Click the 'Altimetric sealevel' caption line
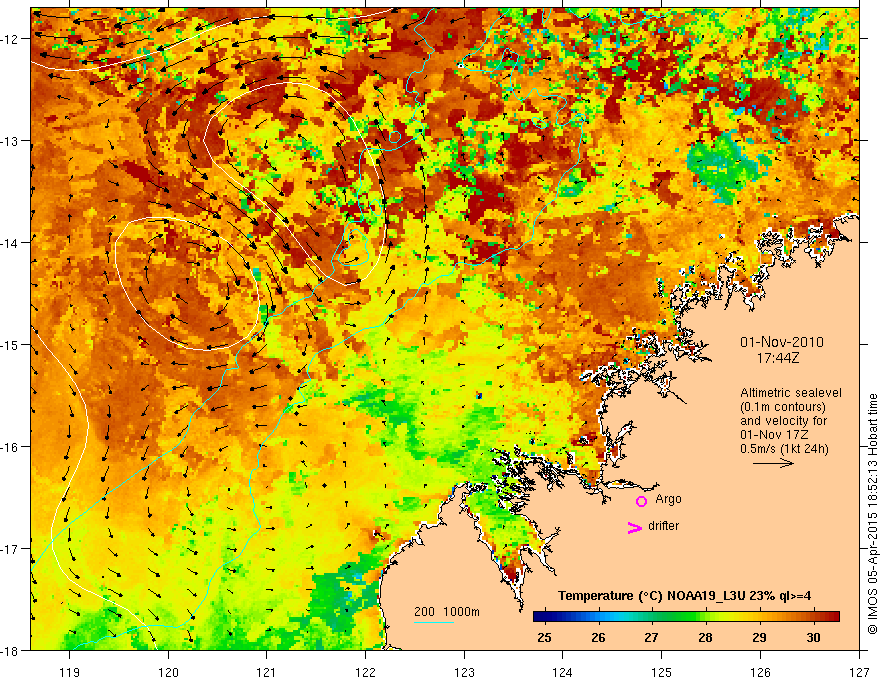Image resolution: width=880 pixels, height=680 pixels. click(790, 393)
